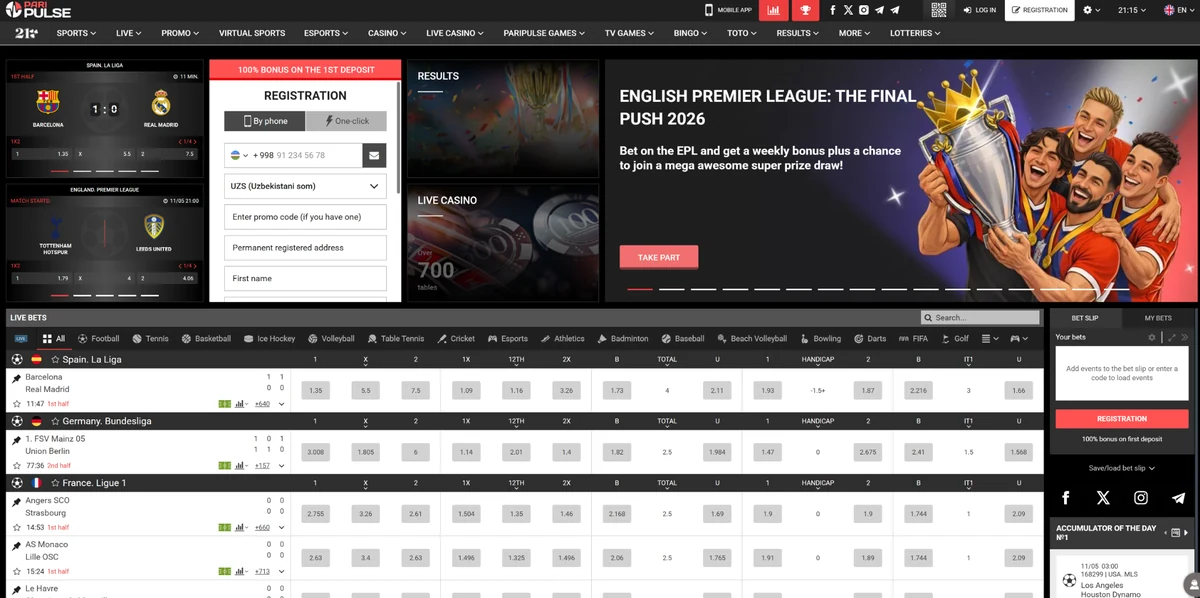Switch to the My Bets tab
Viewport: 1200px width, 598px height.
[x=1158, y=318]
